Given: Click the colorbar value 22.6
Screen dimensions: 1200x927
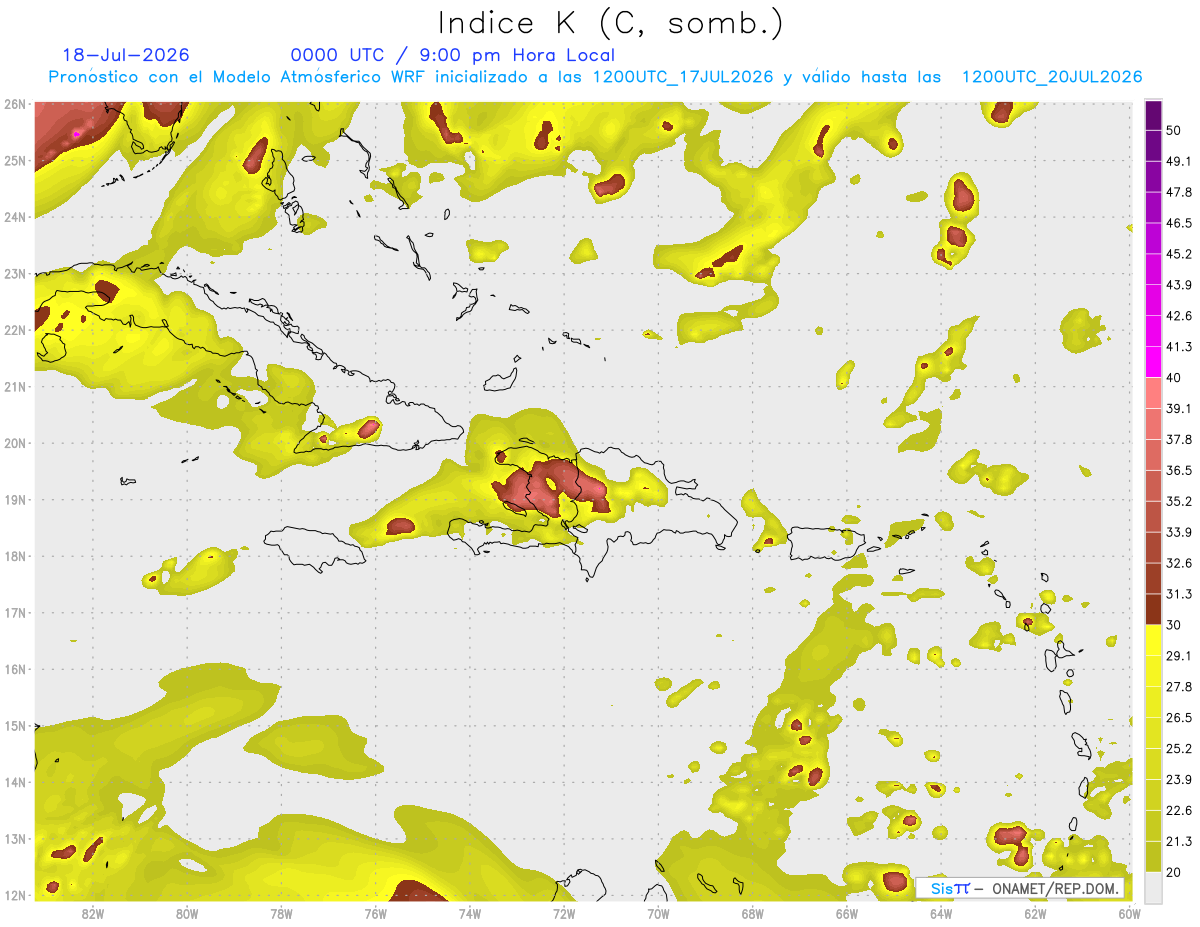Looking at the screenshot, I should (x=1179, y=811).
